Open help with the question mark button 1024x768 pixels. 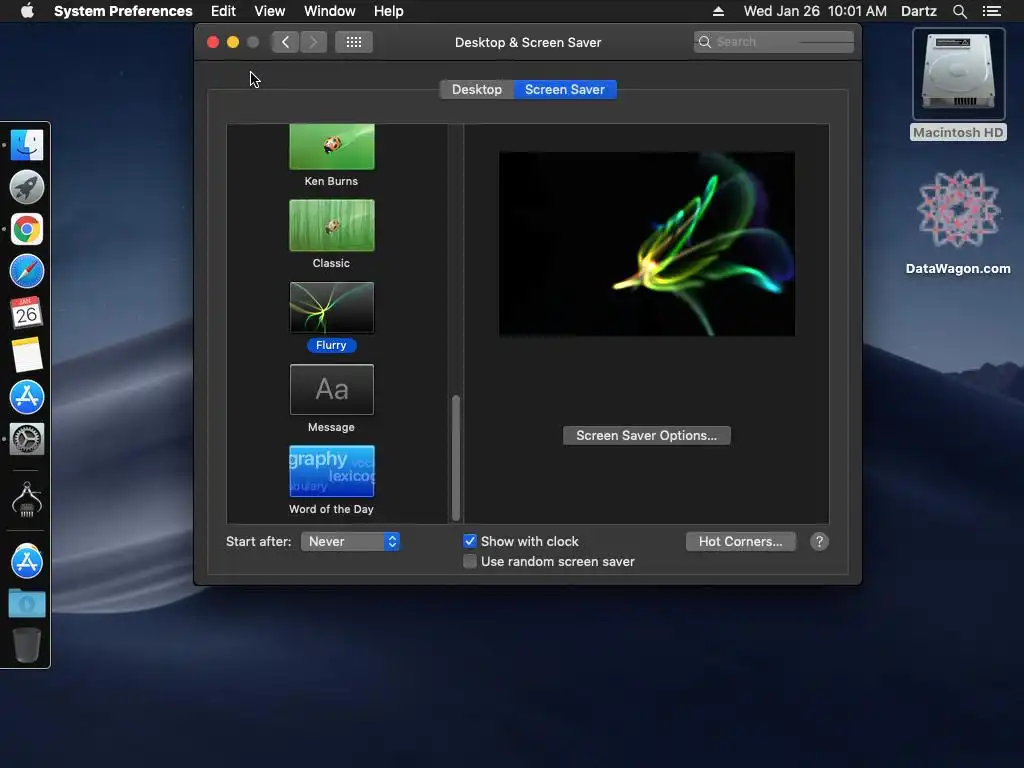(819, 541)
